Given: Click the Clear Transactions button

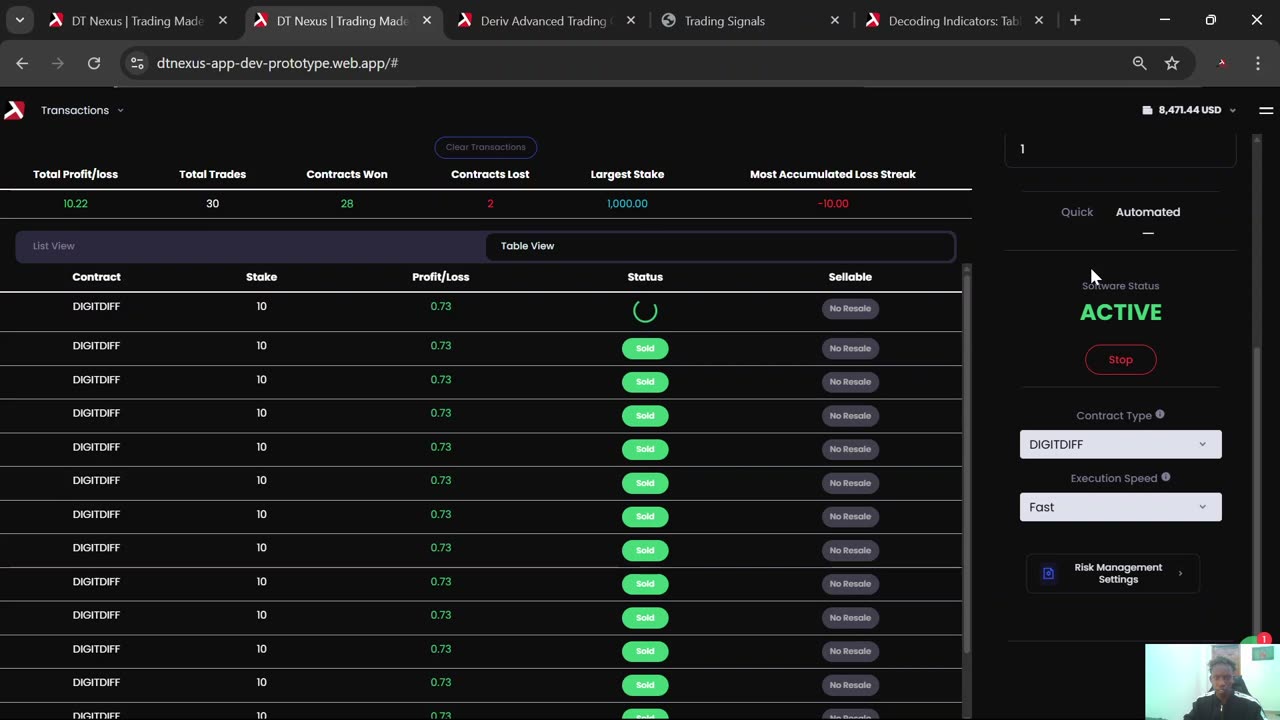Looking at the screenshot, I should click(485, 147).
